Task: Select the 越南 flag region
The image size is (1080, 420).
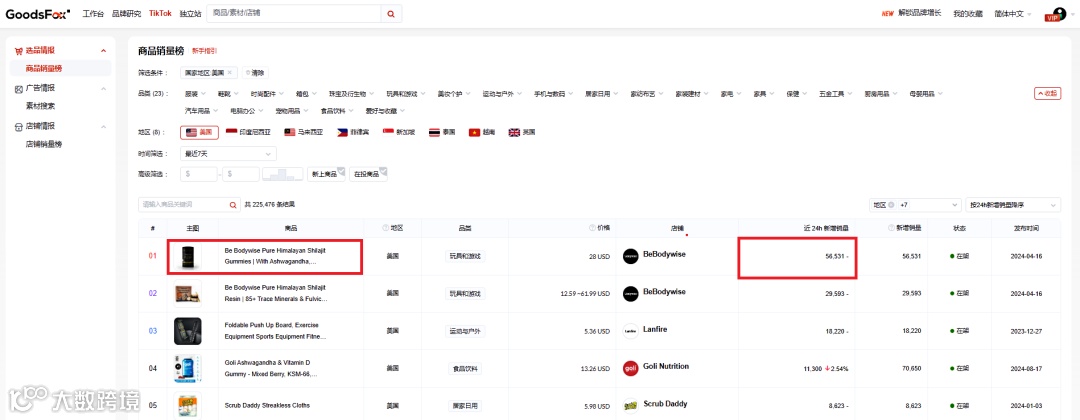Action: [x=484, y=132]
